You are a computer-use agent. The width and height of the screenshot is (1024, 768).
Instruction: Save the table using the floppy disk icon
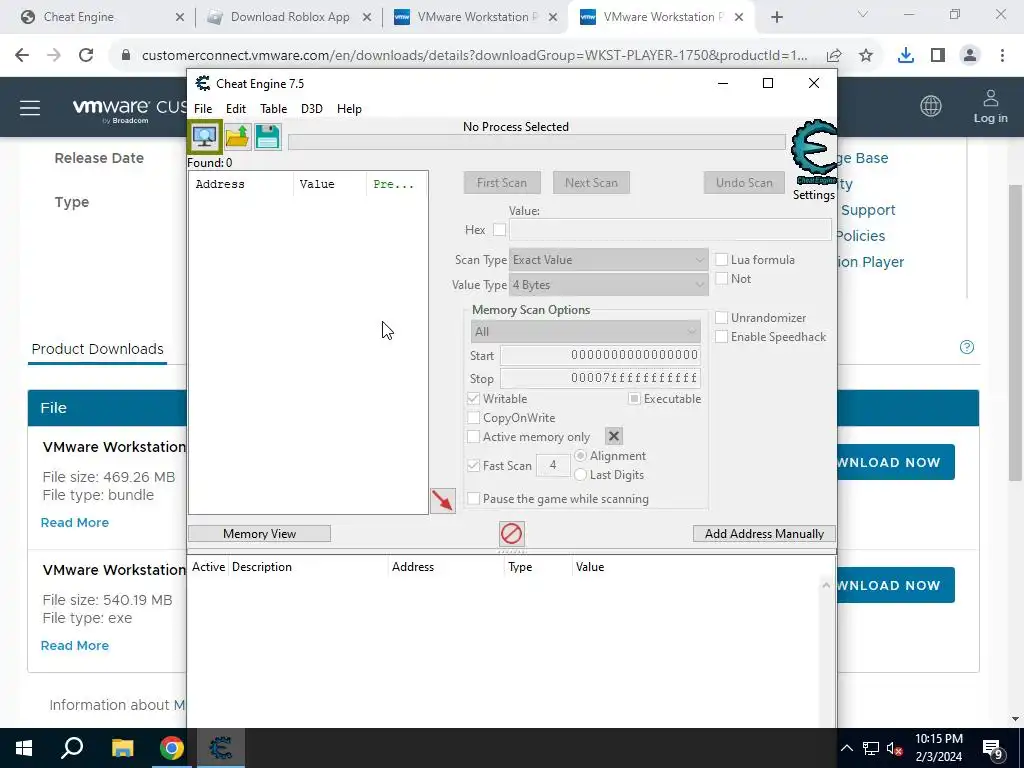(267, 136)
